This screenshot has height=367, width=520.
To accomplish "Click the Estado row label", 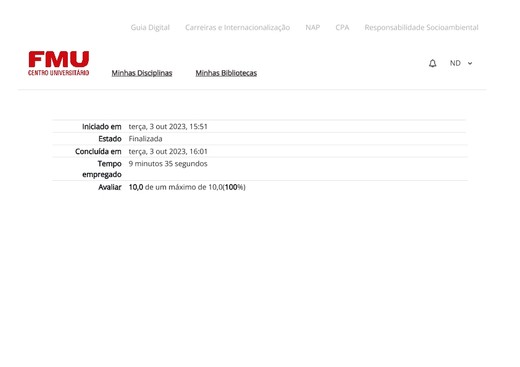I will coord(110,139).
